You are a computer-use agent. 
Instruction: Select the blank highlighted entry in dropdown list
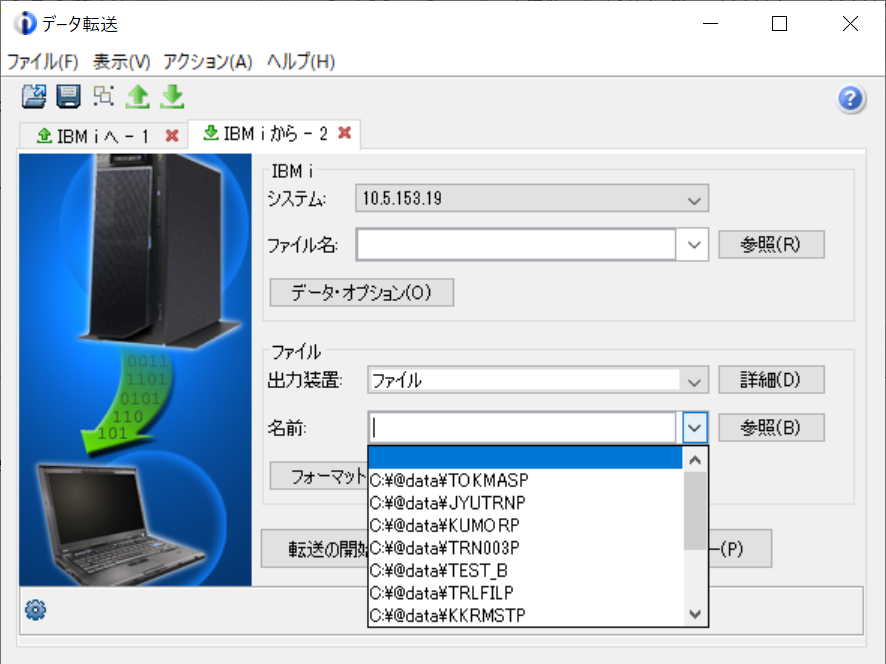tap(525, 458)
